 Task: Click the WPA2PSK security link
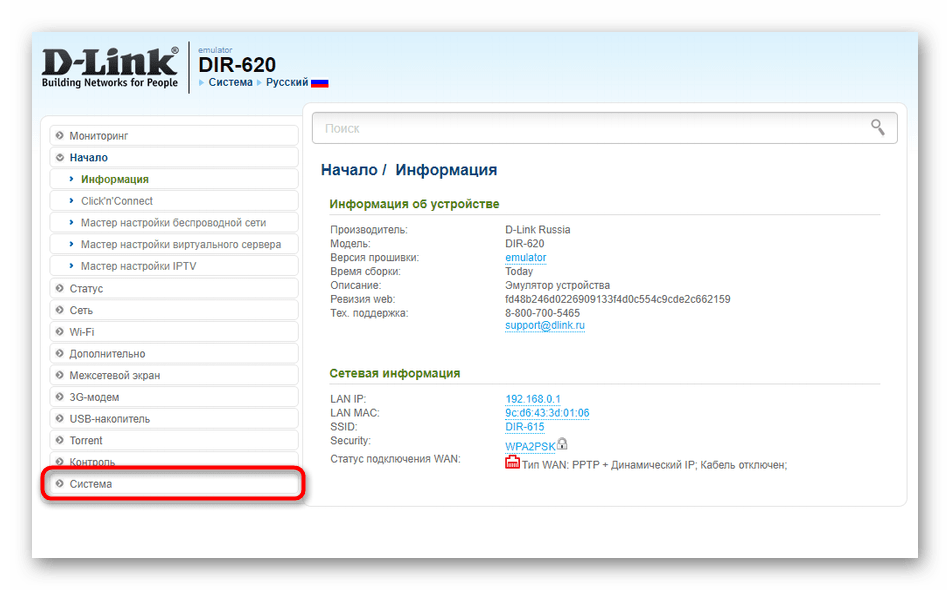[x=530, y=446]
